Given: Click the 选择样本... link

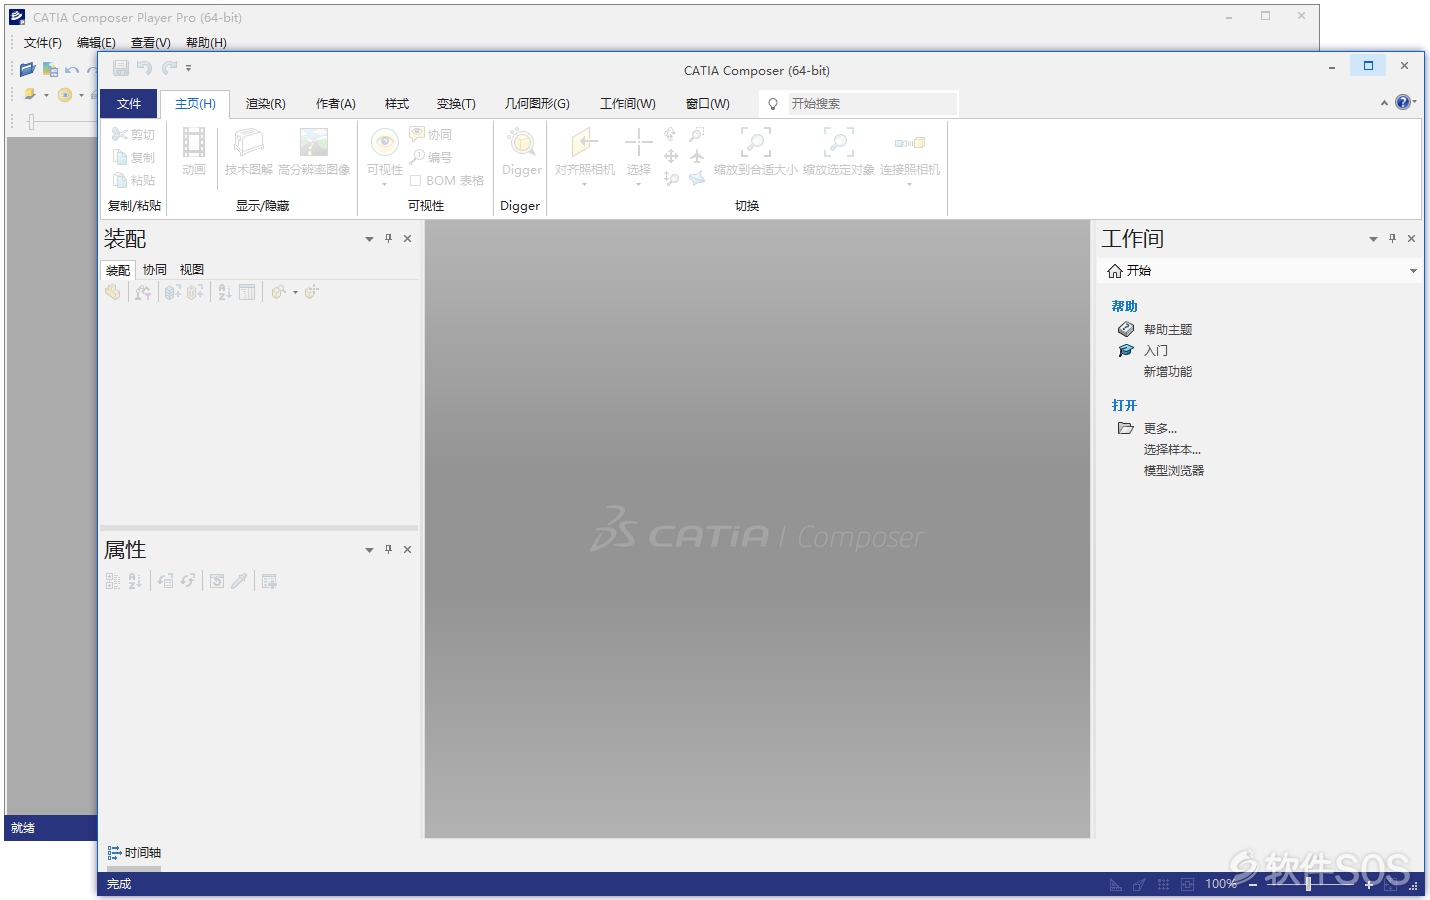Looking at the screenshot, I should (1172, 449).
